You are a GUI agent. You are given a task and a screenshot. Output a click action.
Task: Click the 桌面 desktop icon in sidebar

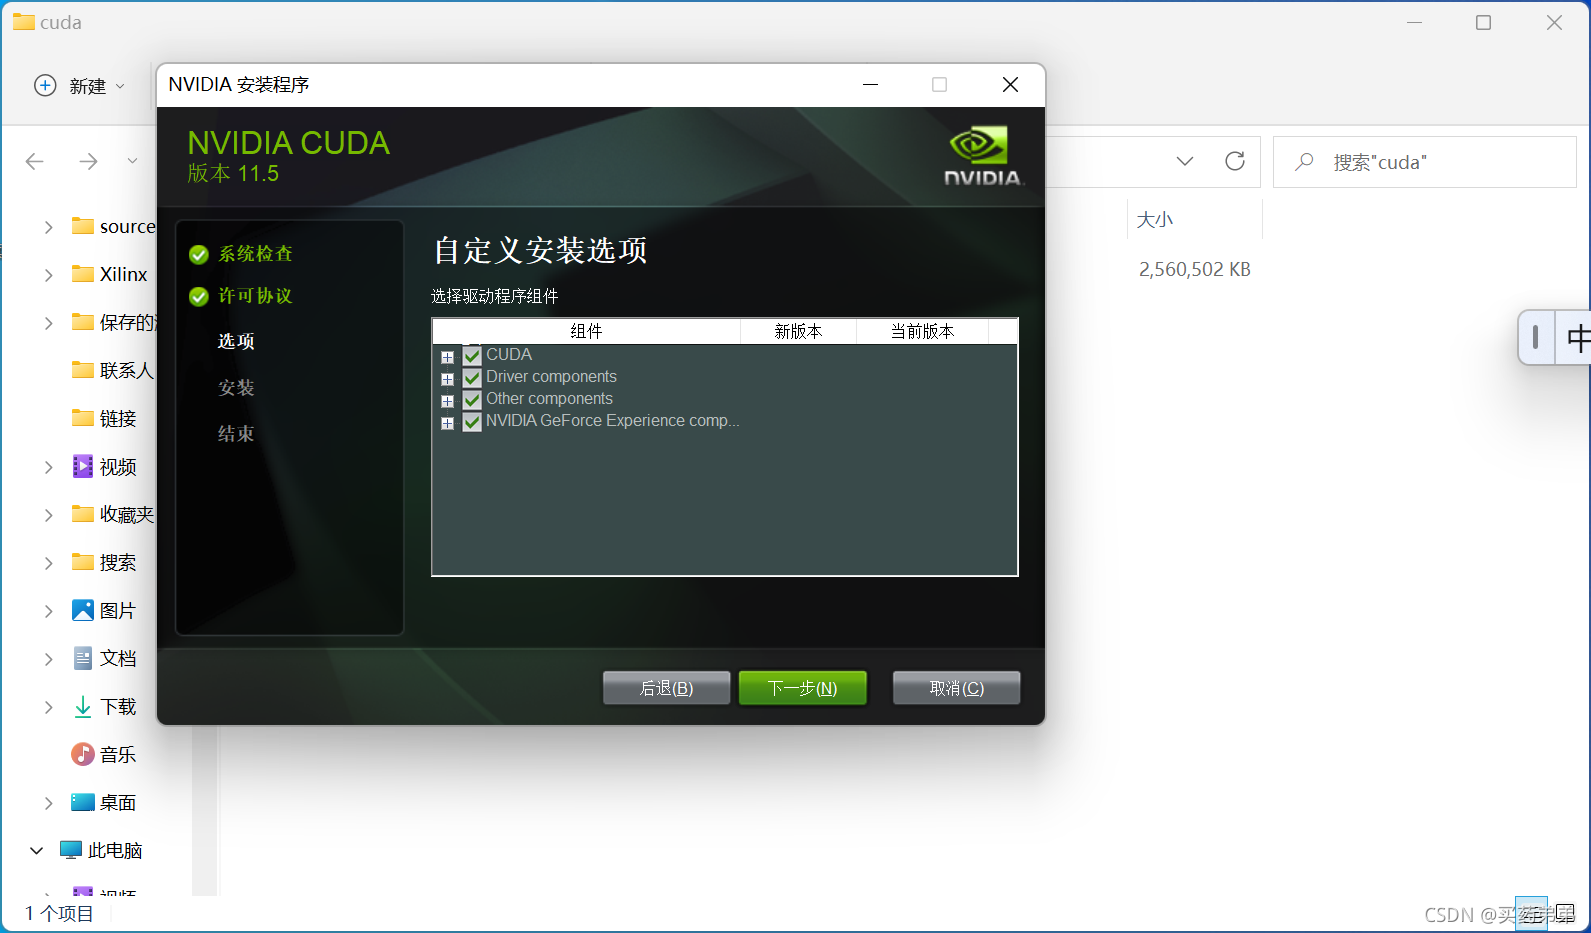83,802
